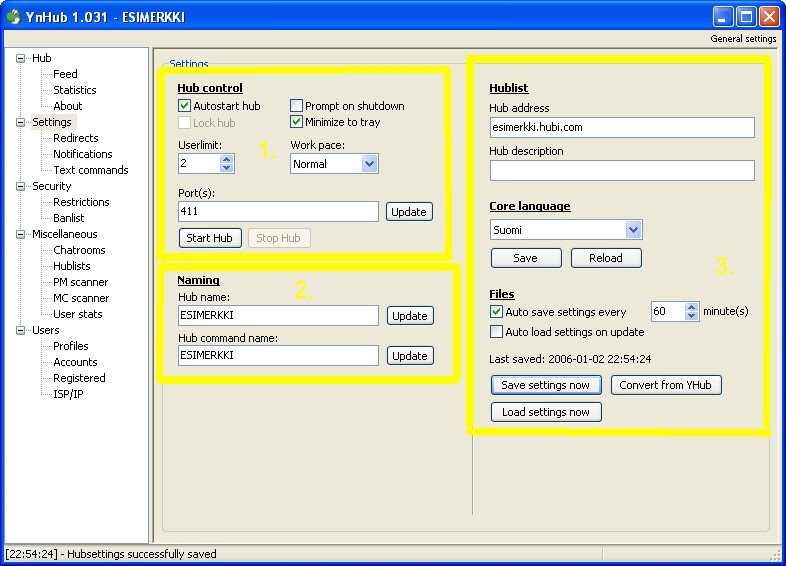Viewport: 786px width, 566px height.
Task: Open PM scanner page
Action: tap(81, 282)
